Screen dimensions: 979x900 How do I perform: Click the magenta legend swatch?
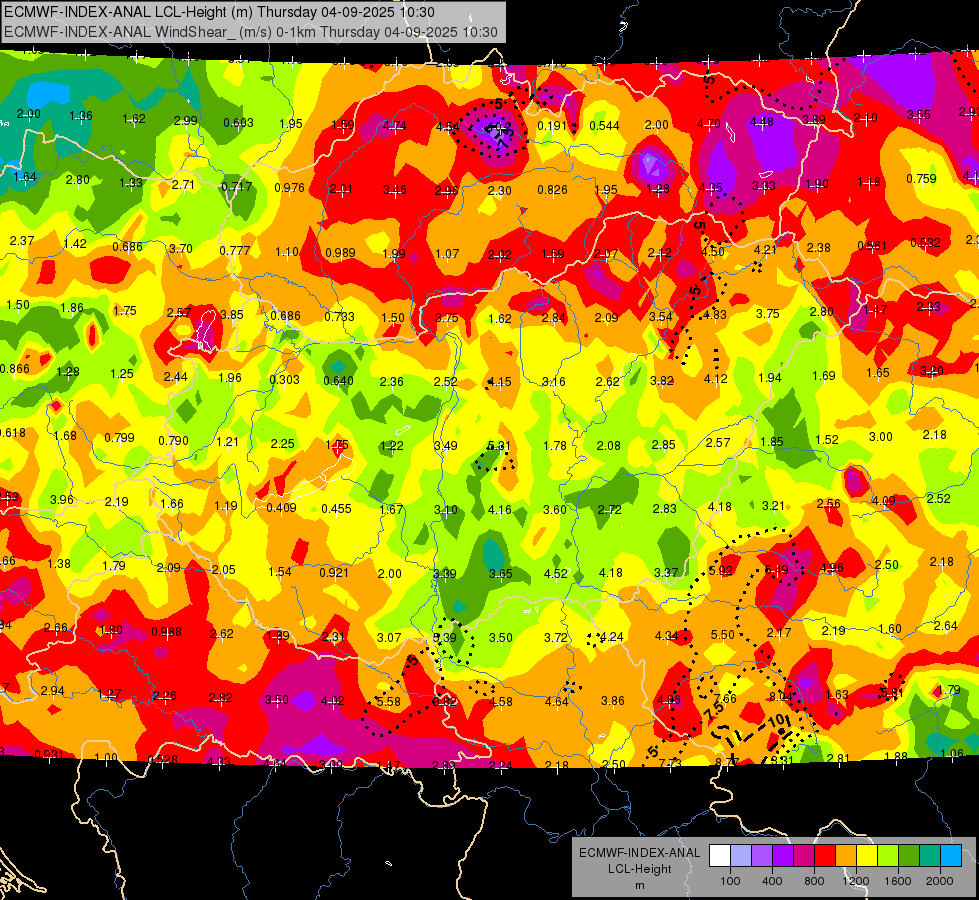pyautogui.click(x=804, y=855)
